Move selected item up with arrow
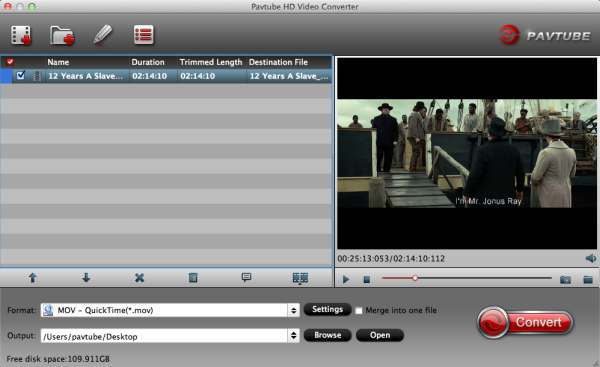Image resolution: width=600 pixels, height=367 pixels. (x=33, y=278)
